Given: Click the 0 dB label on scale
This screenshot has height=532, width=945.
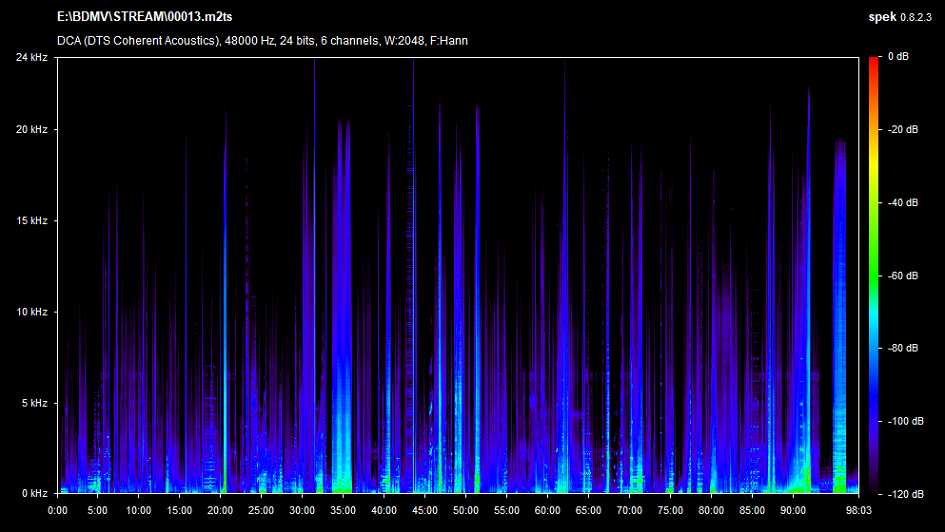Looking at the screenshot, I should 901,58.
